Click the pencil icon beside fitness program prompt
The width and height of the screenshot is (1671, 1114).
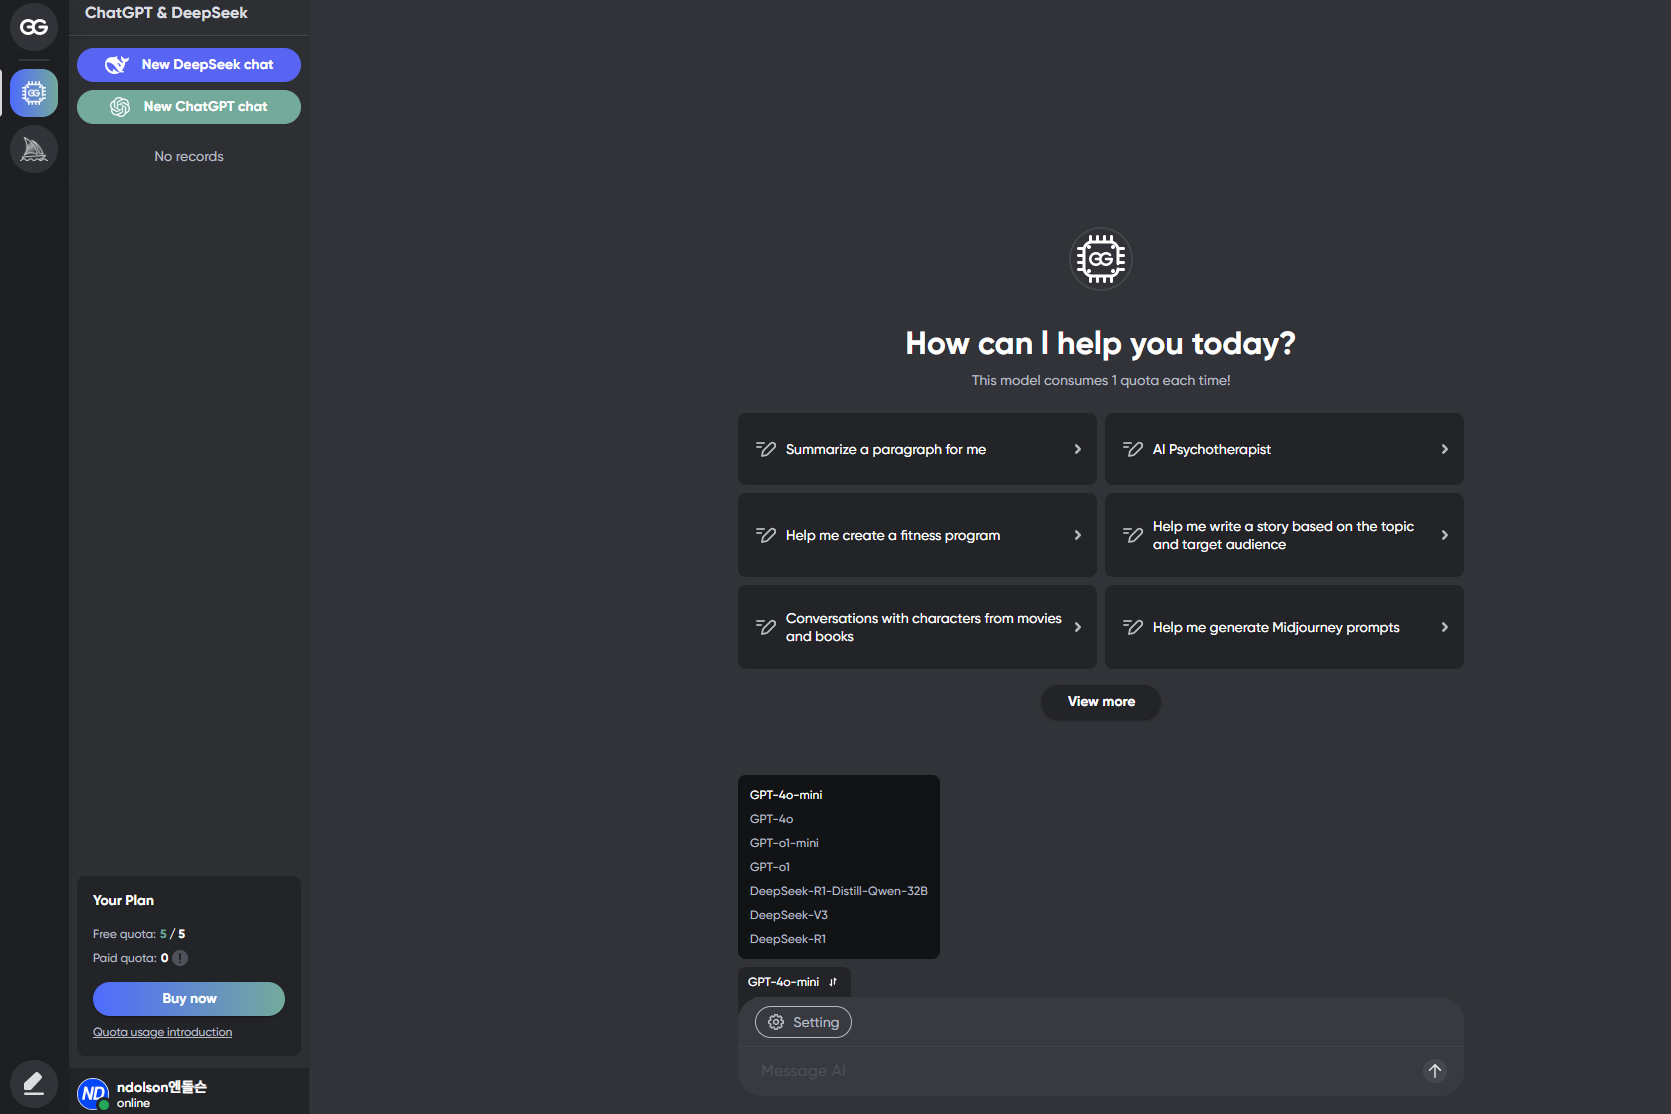[x=766, y=535]
